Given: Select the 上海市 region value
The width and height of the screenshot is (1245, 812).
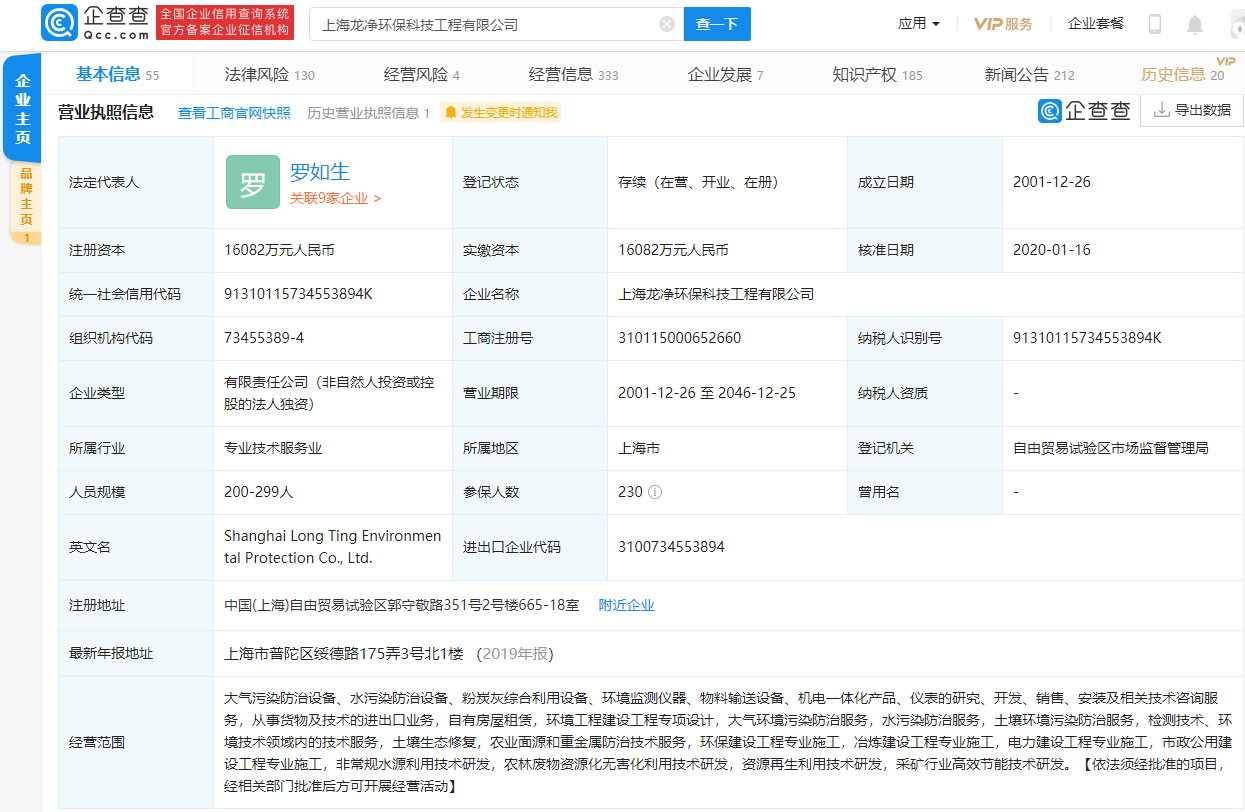Looking at the screenshot, I should (639, 448).
